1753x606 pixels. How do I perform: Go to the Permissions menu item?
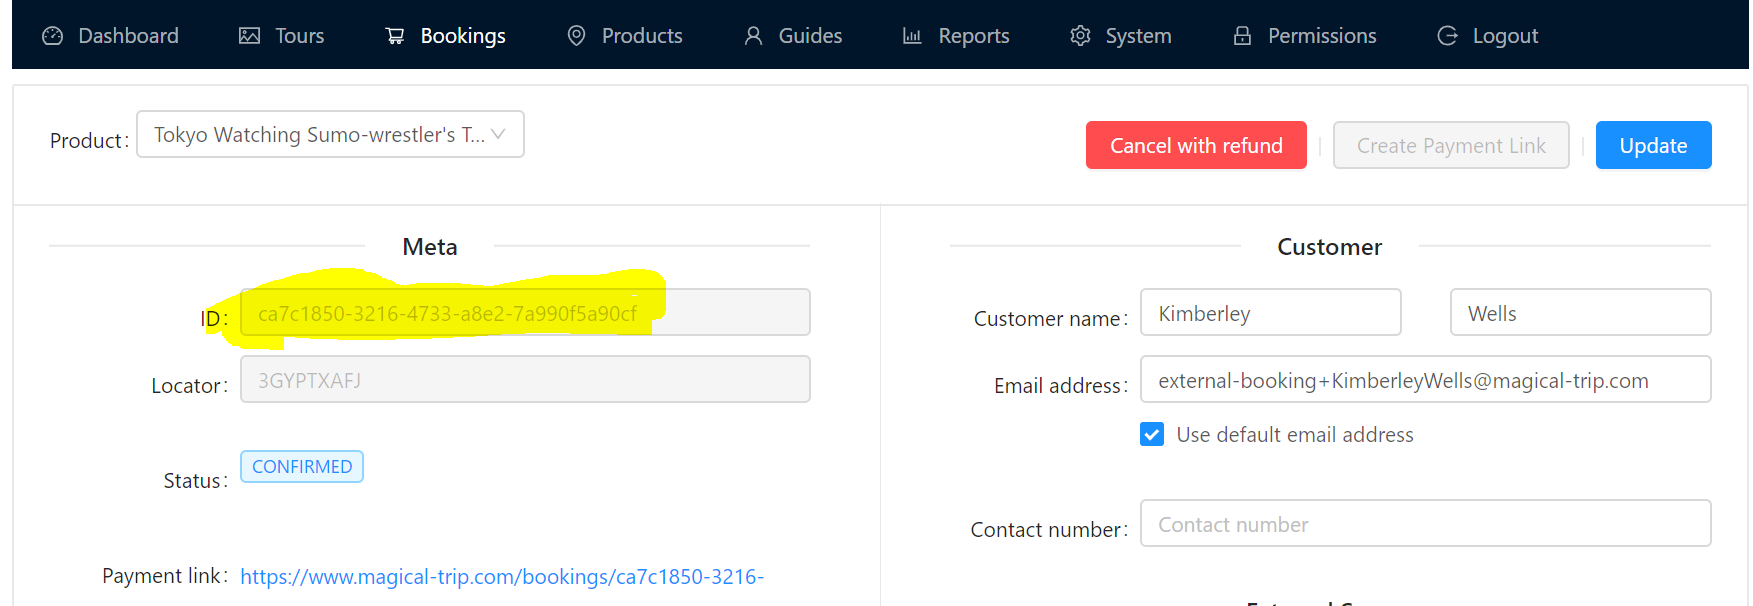(x=1321, y=36)
